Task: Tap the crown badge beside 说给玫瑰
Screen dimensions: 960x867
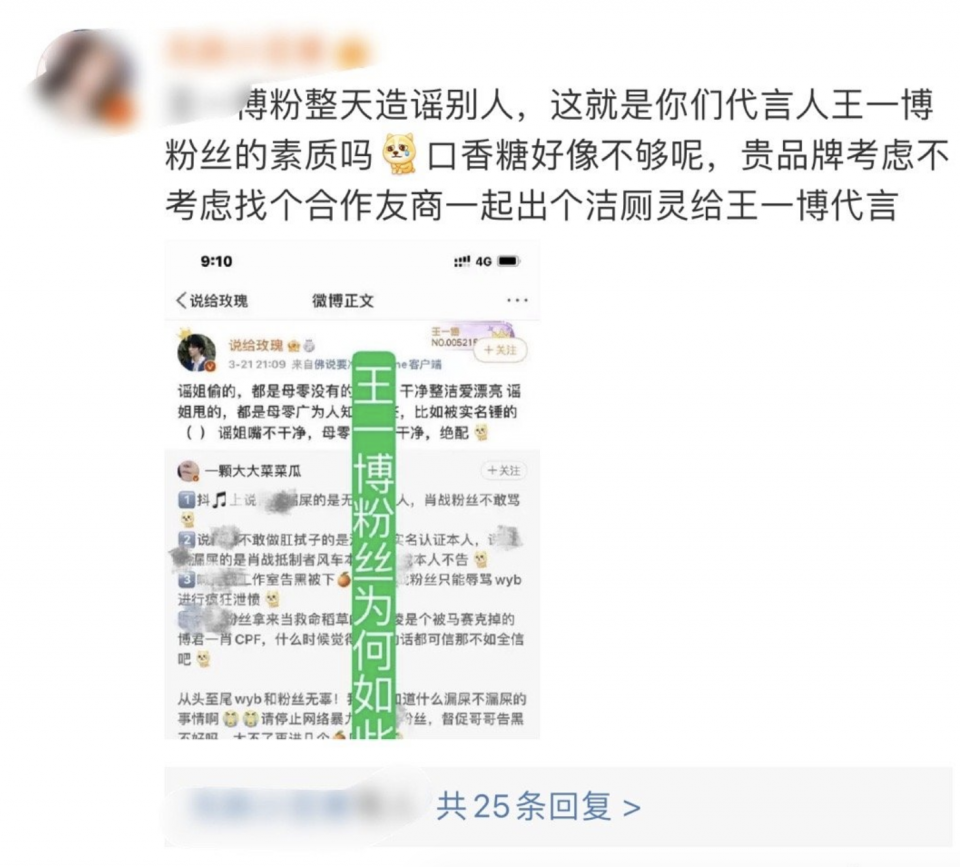Action: pos(293,346)
